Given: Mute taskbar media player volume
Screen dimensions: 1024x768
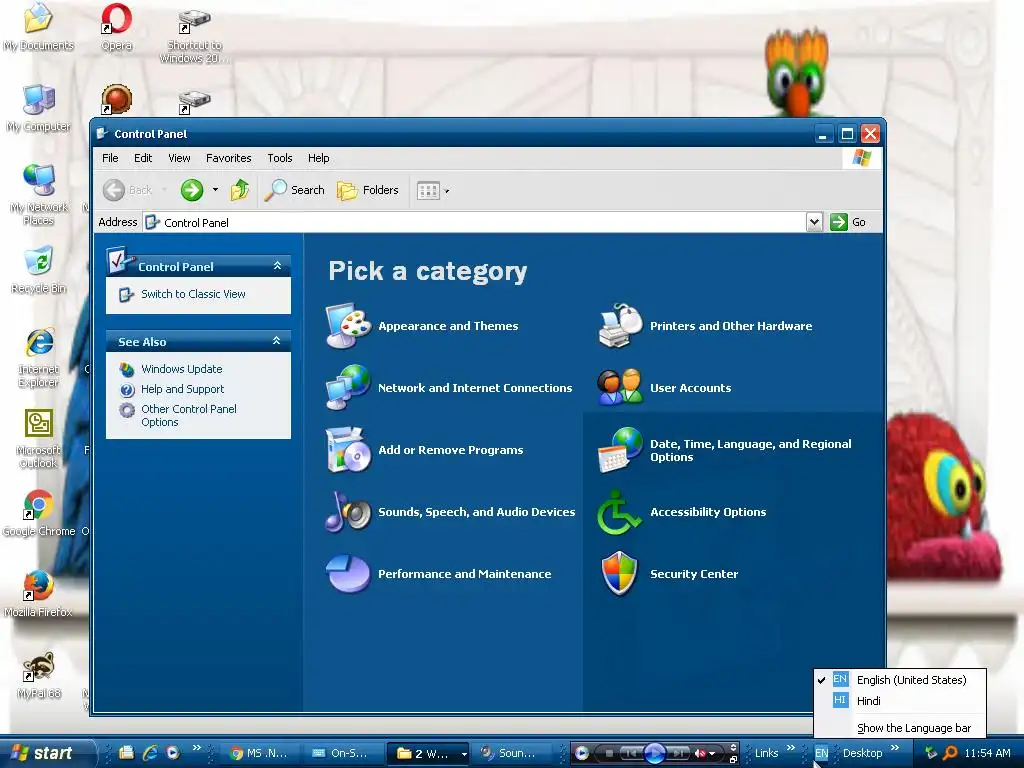Looking at the screenshot, I should coord(700,753).
